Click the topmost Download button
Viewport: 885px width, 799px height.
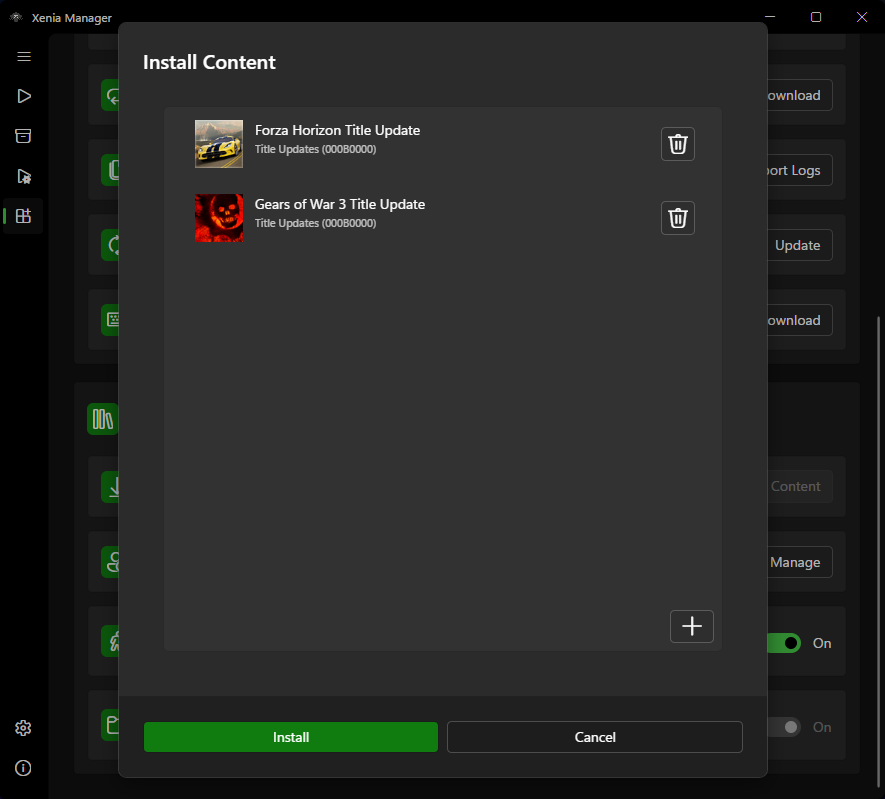pyautogui.click(x=795, y=95)
